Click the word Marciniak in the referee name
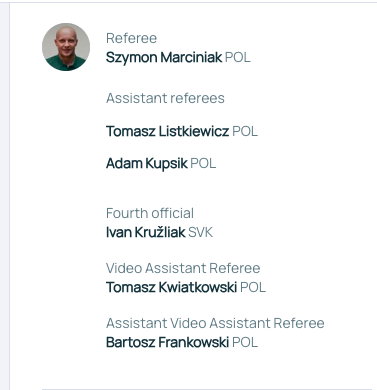Screen dimensions: 377x390 tap(191, 57)
